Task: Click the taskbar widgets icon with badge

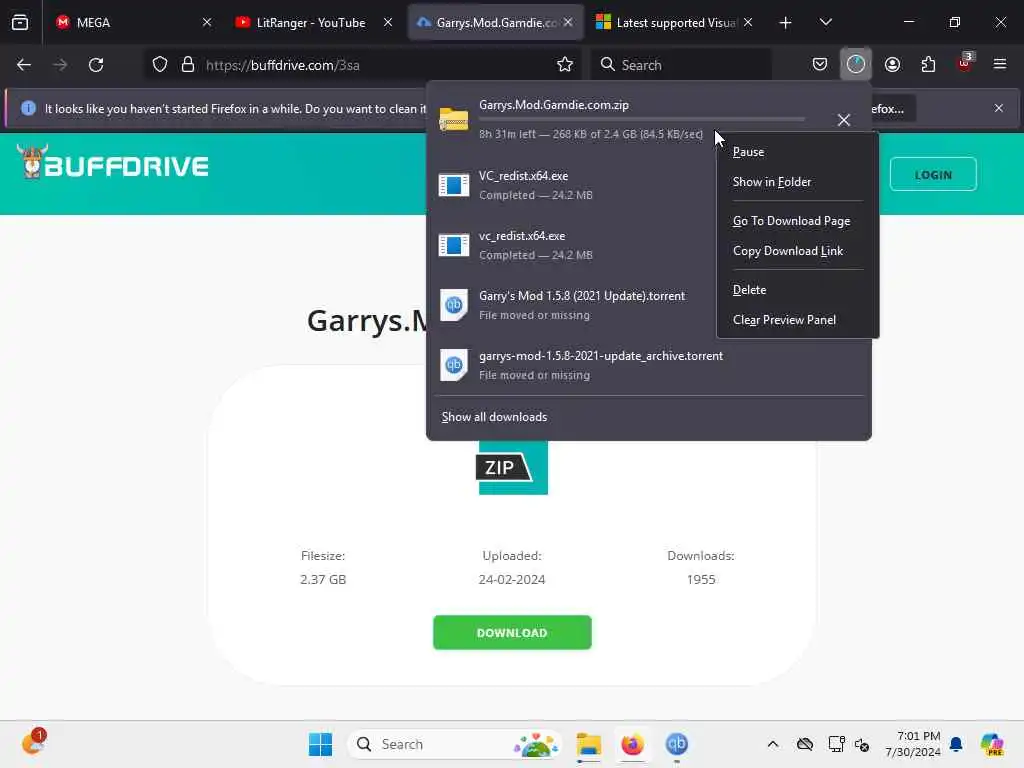Action: 33,743
